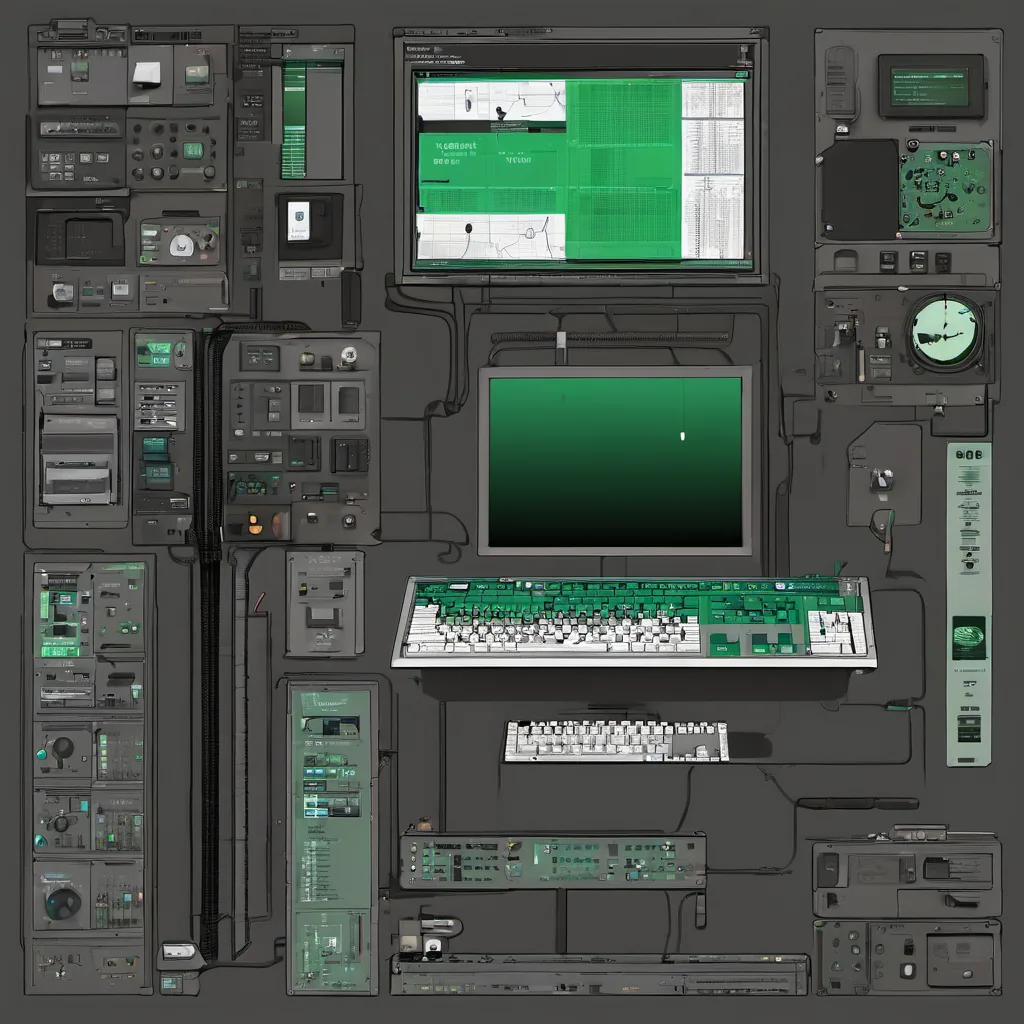Click the white round dial on left console
This screenshot has width=1024, height=1024.
click(182, 244)
